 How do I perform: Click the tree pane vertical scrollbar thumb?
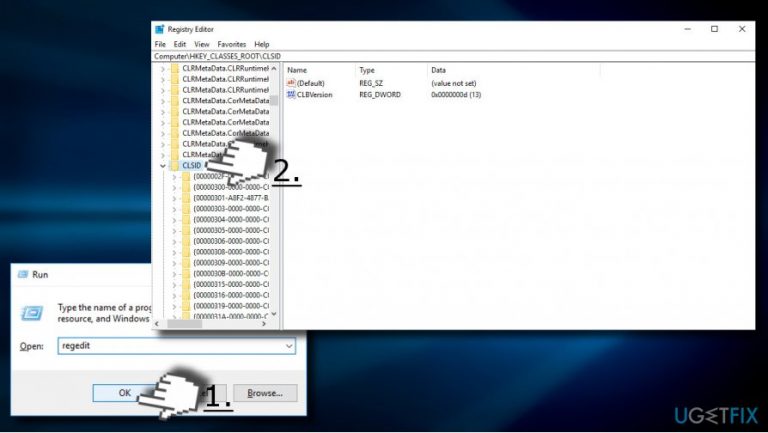pos(274,100)
